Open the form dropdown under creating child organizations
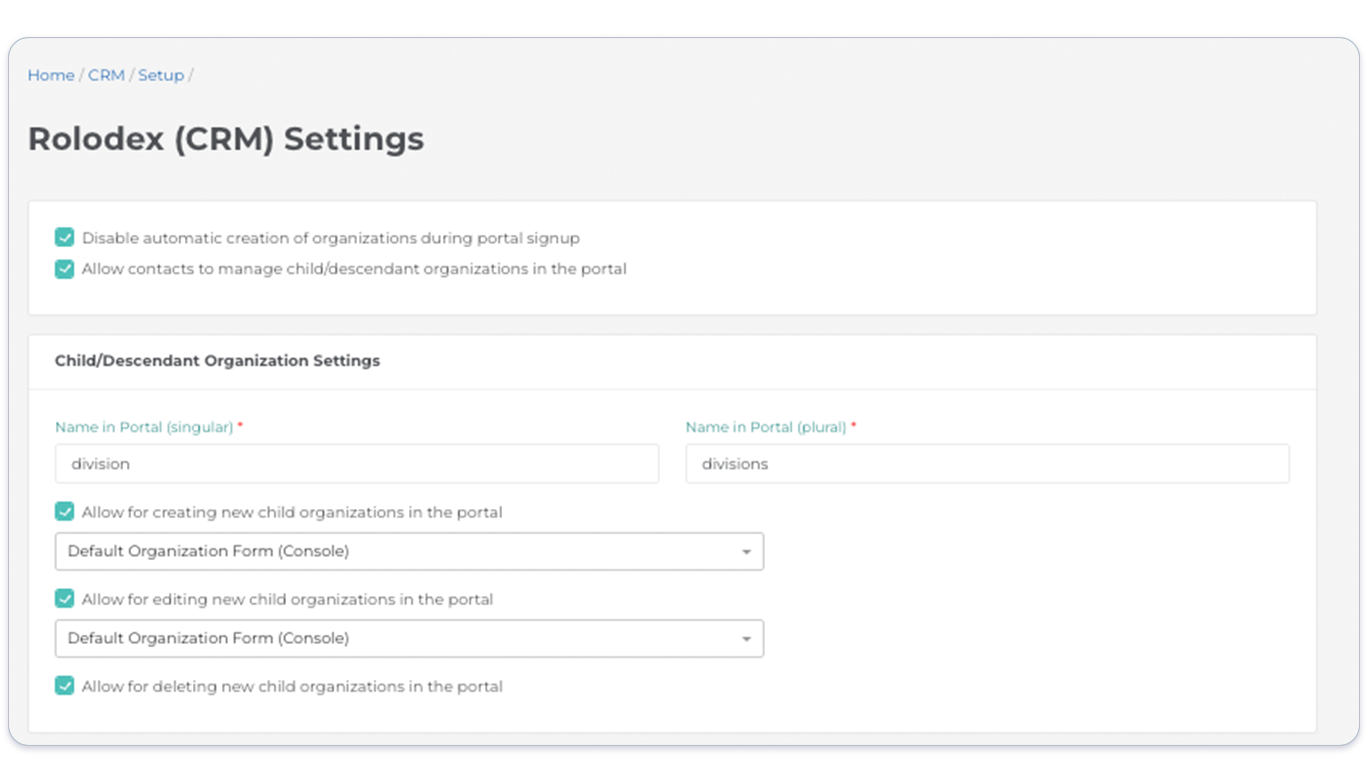This screenshot has width=1366, height=780. 409,551
